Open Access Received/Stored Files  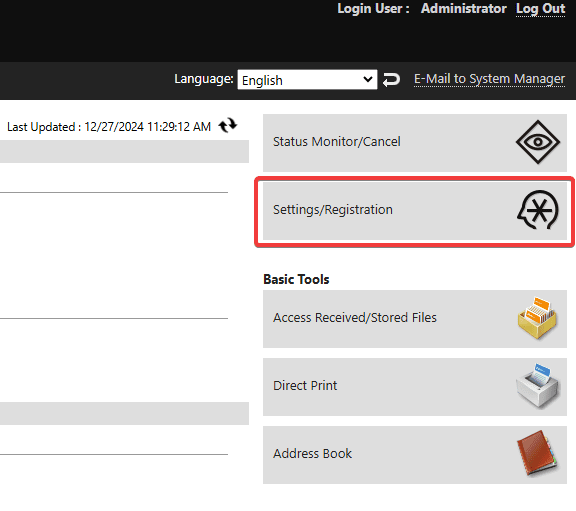(x=415, y=319)
